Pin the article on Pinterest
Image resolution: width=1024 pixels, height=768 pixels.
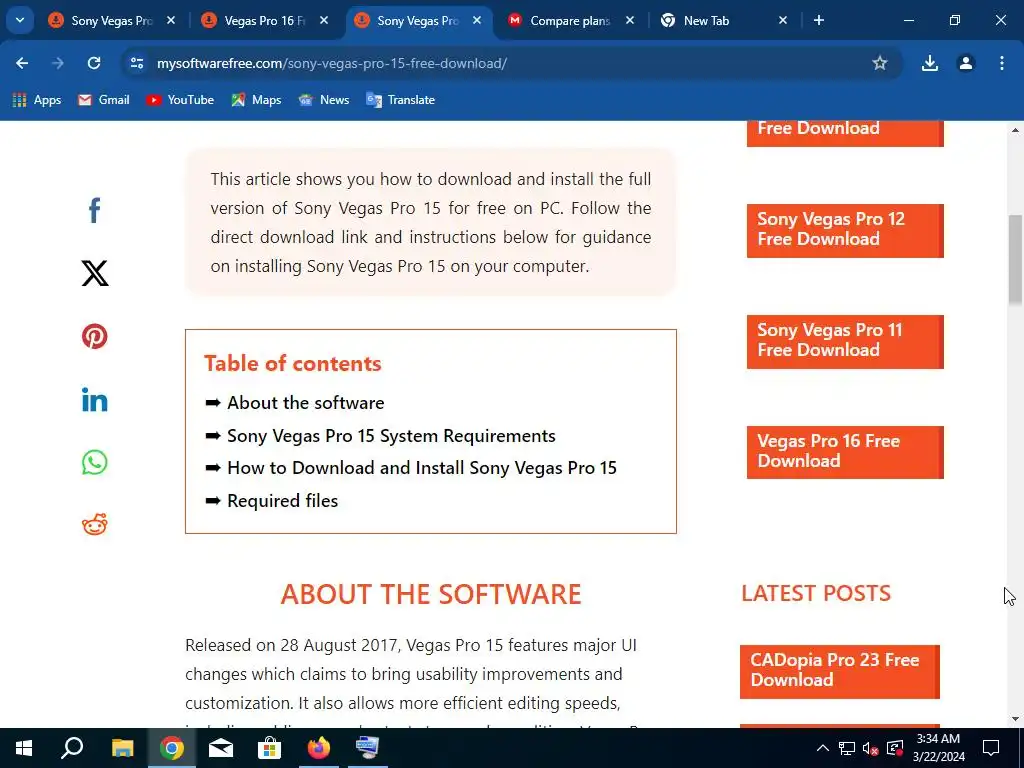click(95, 336)
